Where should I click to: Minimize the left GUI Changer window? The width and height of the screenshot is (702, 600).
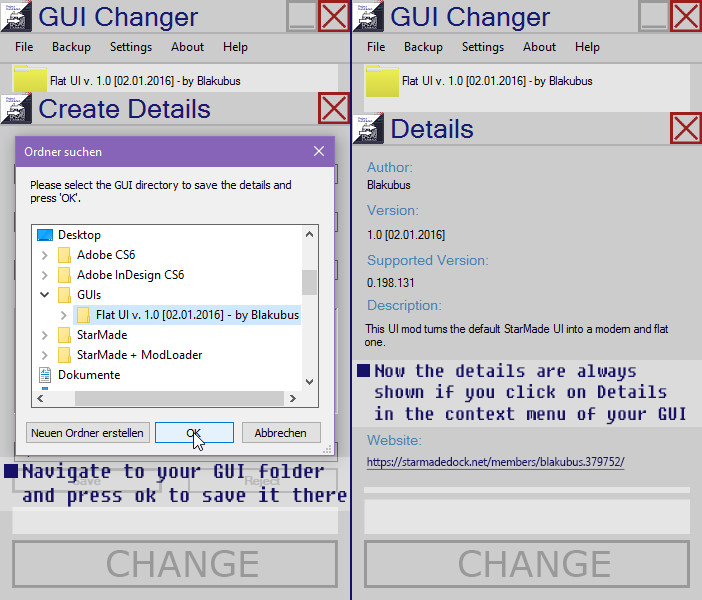(x=301, y=16)
